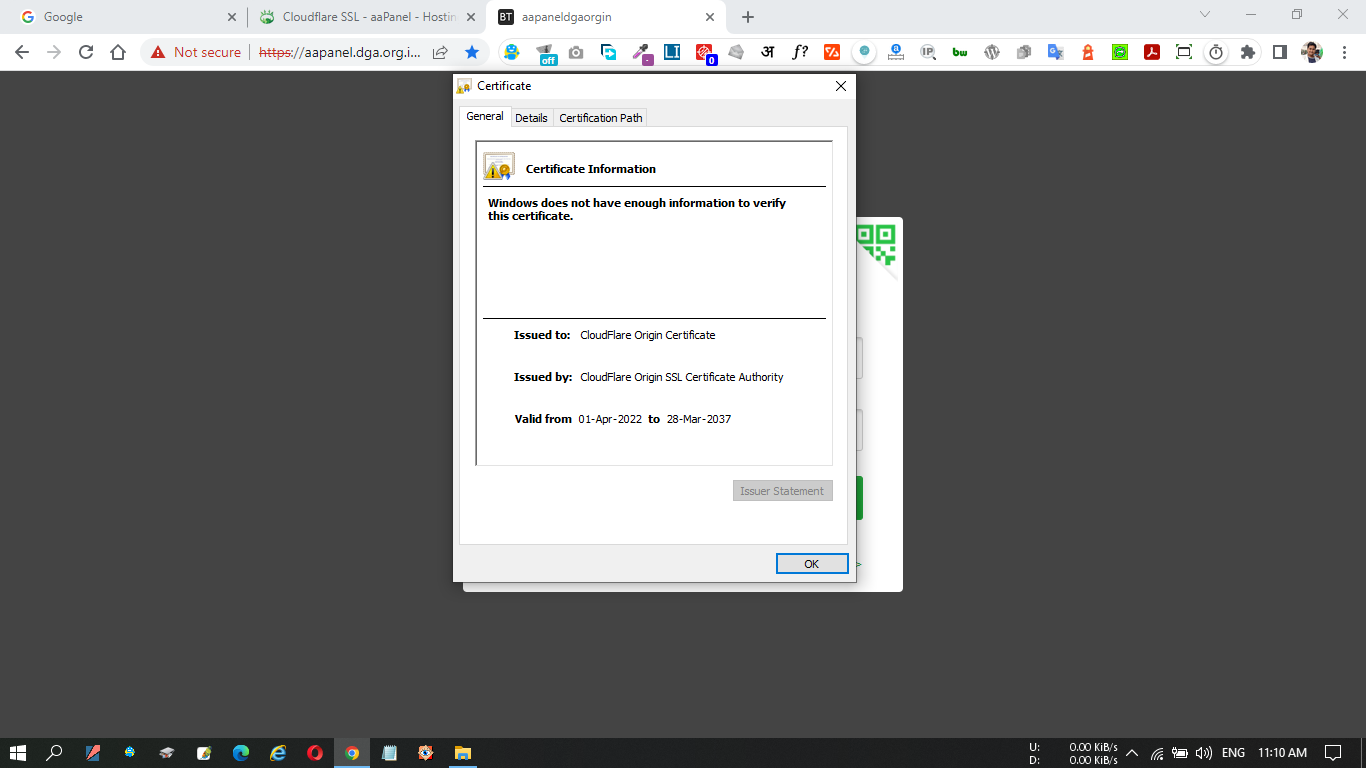Open the blue 'LI' extension
Image resolution: width=1366 pixels, height=768 pixels.
[672, 52]
